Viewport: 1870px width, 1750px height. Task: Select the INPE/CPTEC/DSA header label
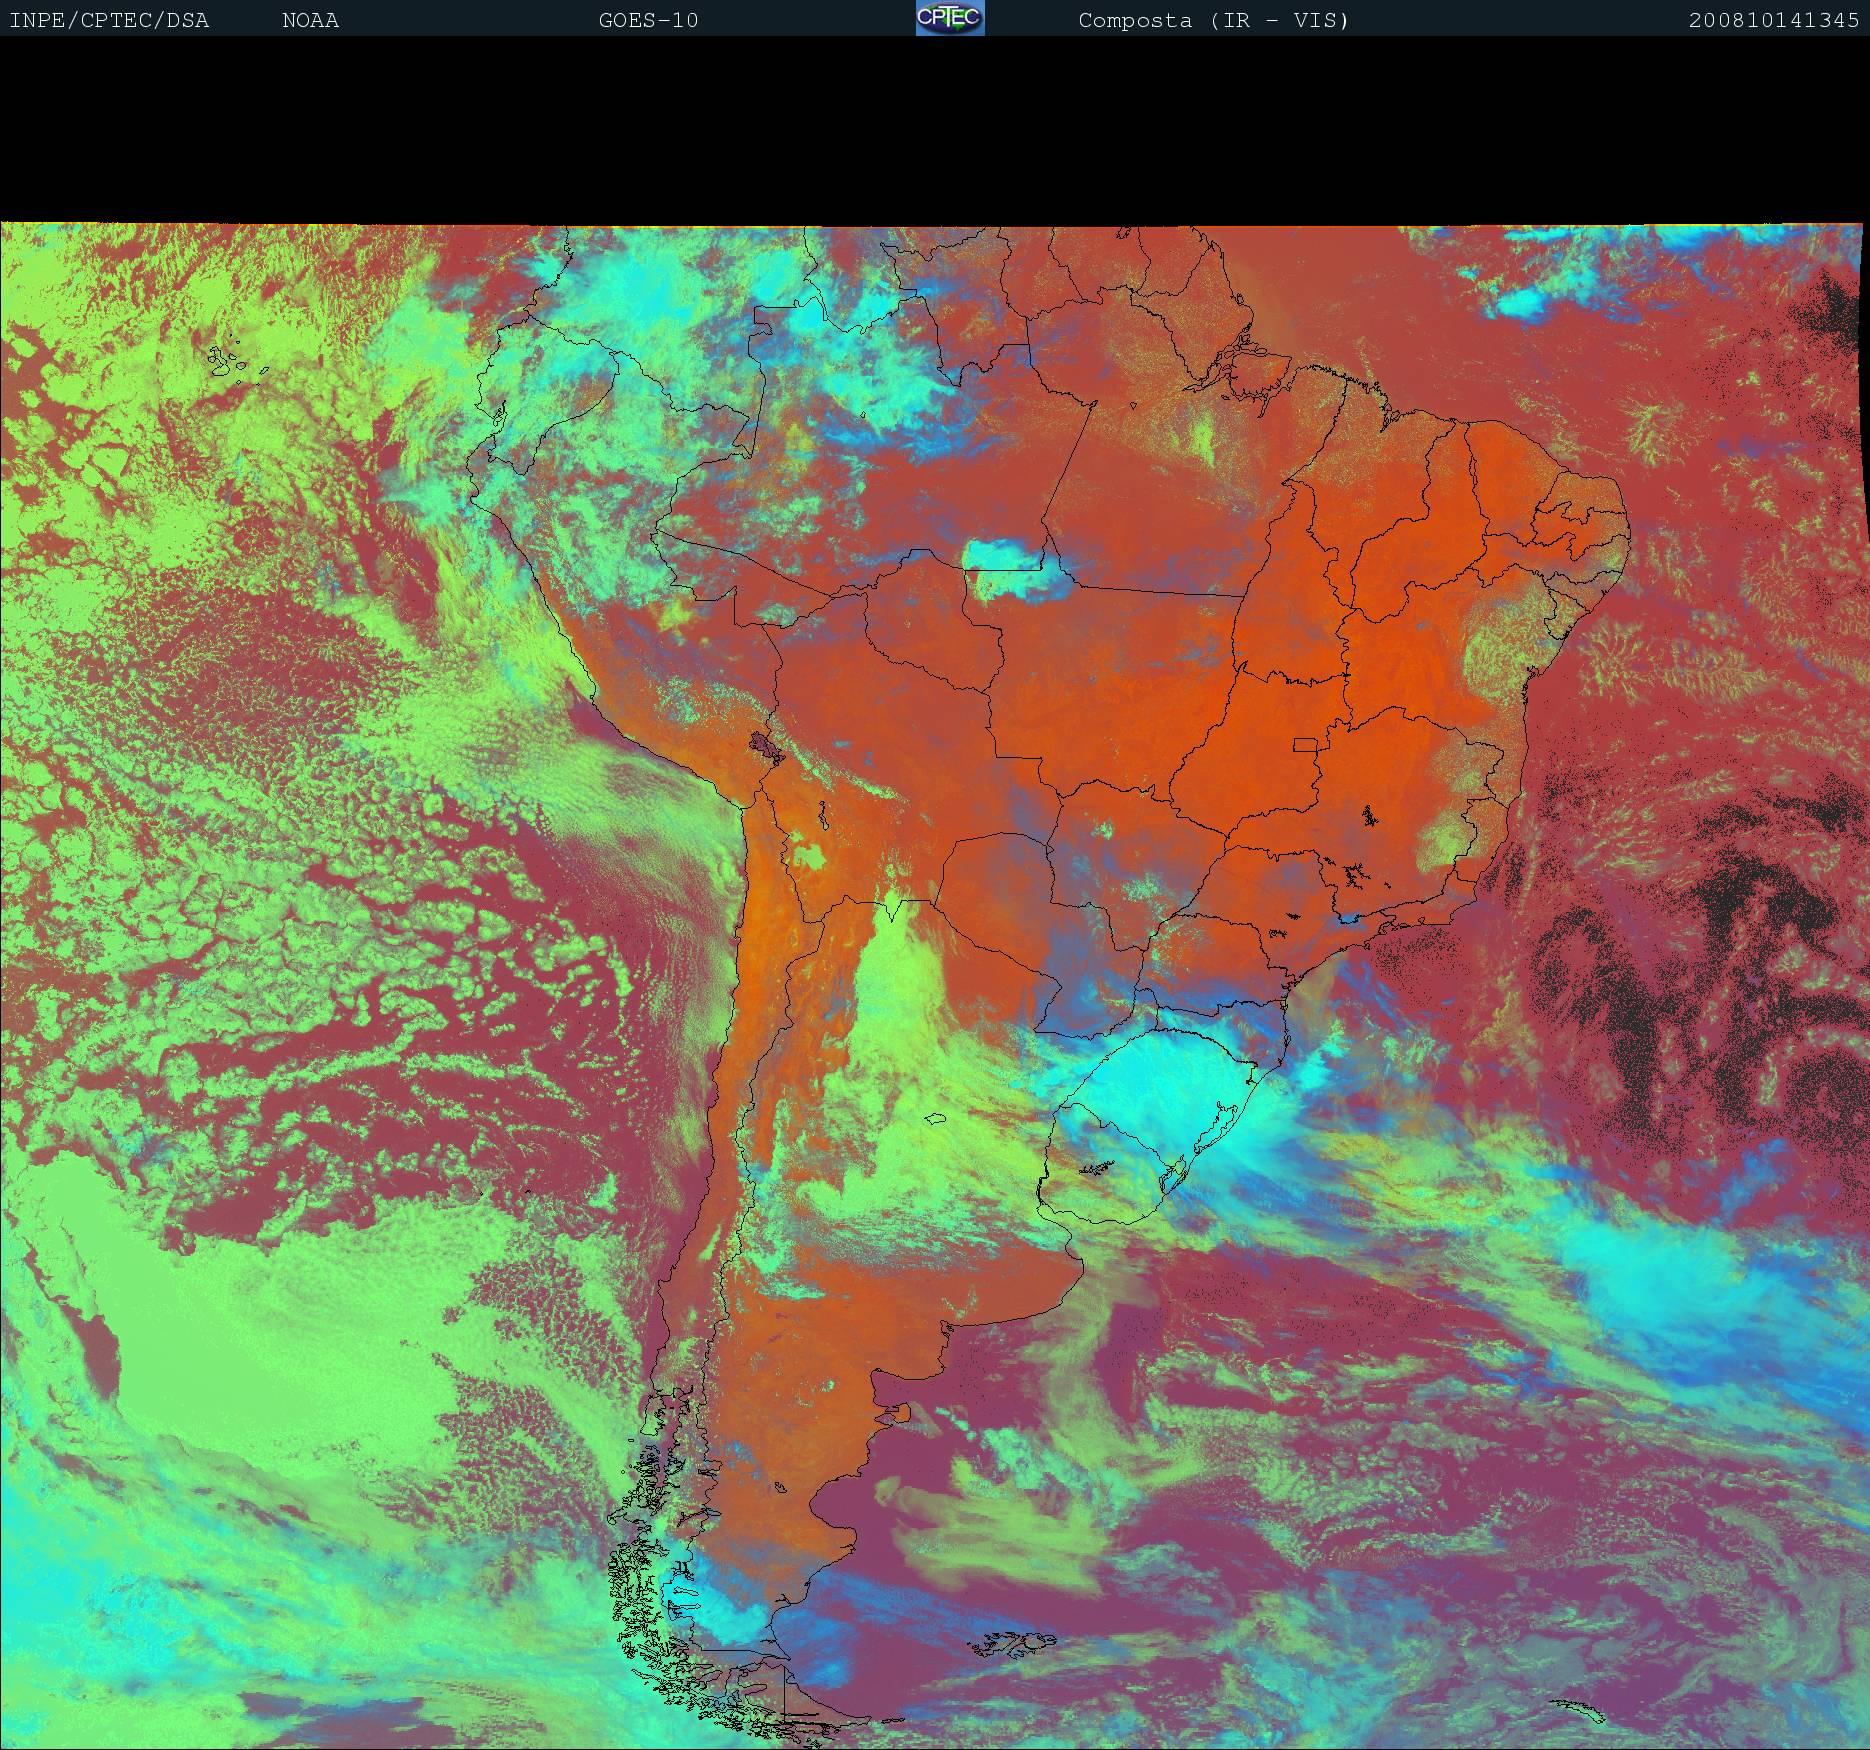(x=109, y=20)
